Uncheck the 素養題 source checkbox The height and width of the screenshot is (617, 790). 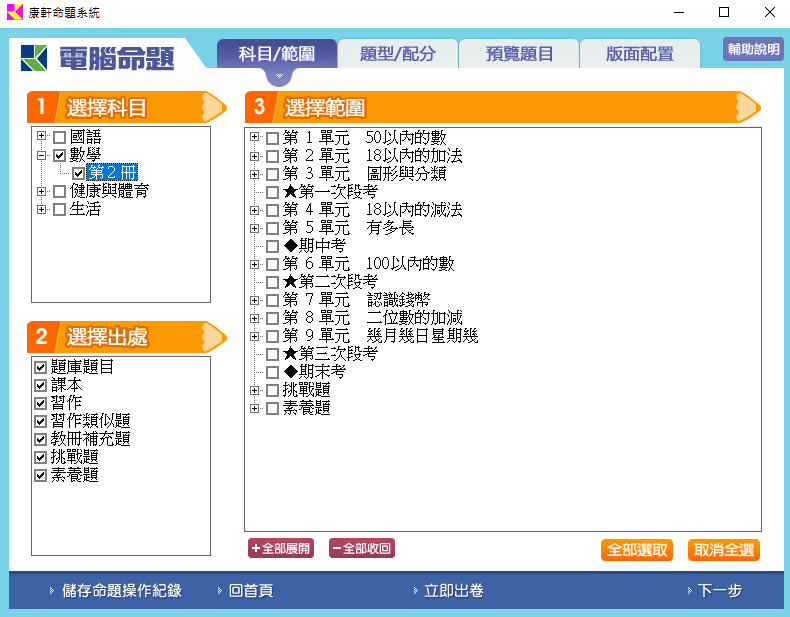[x=41, y=475]
